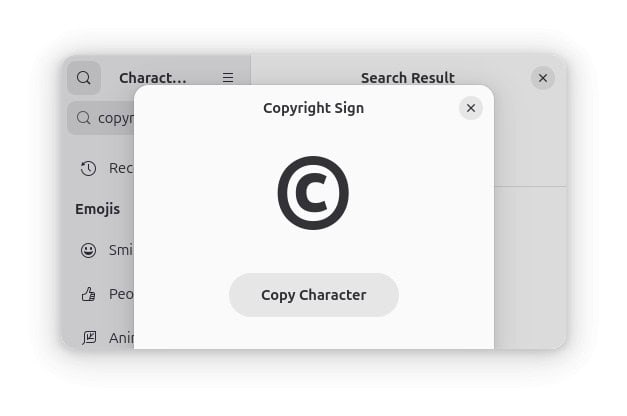
Task: Select the People thumbs-up icon
Action: (x=89, y=294)
